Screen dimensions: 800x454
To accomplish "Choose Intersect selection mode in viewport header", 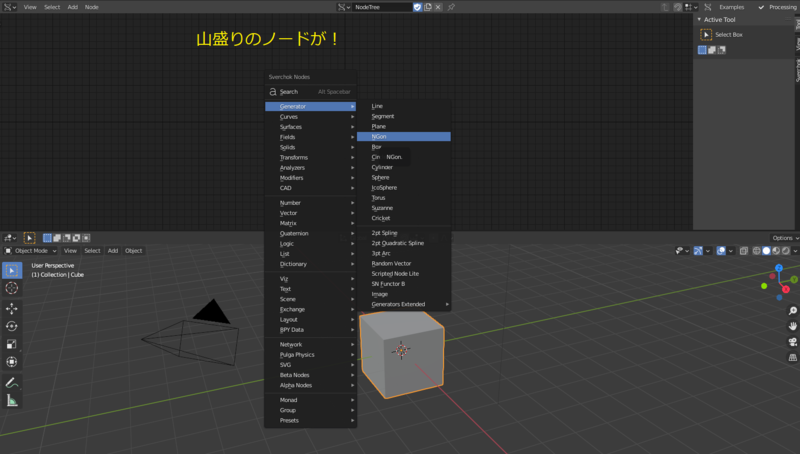I will pos(86,238).
